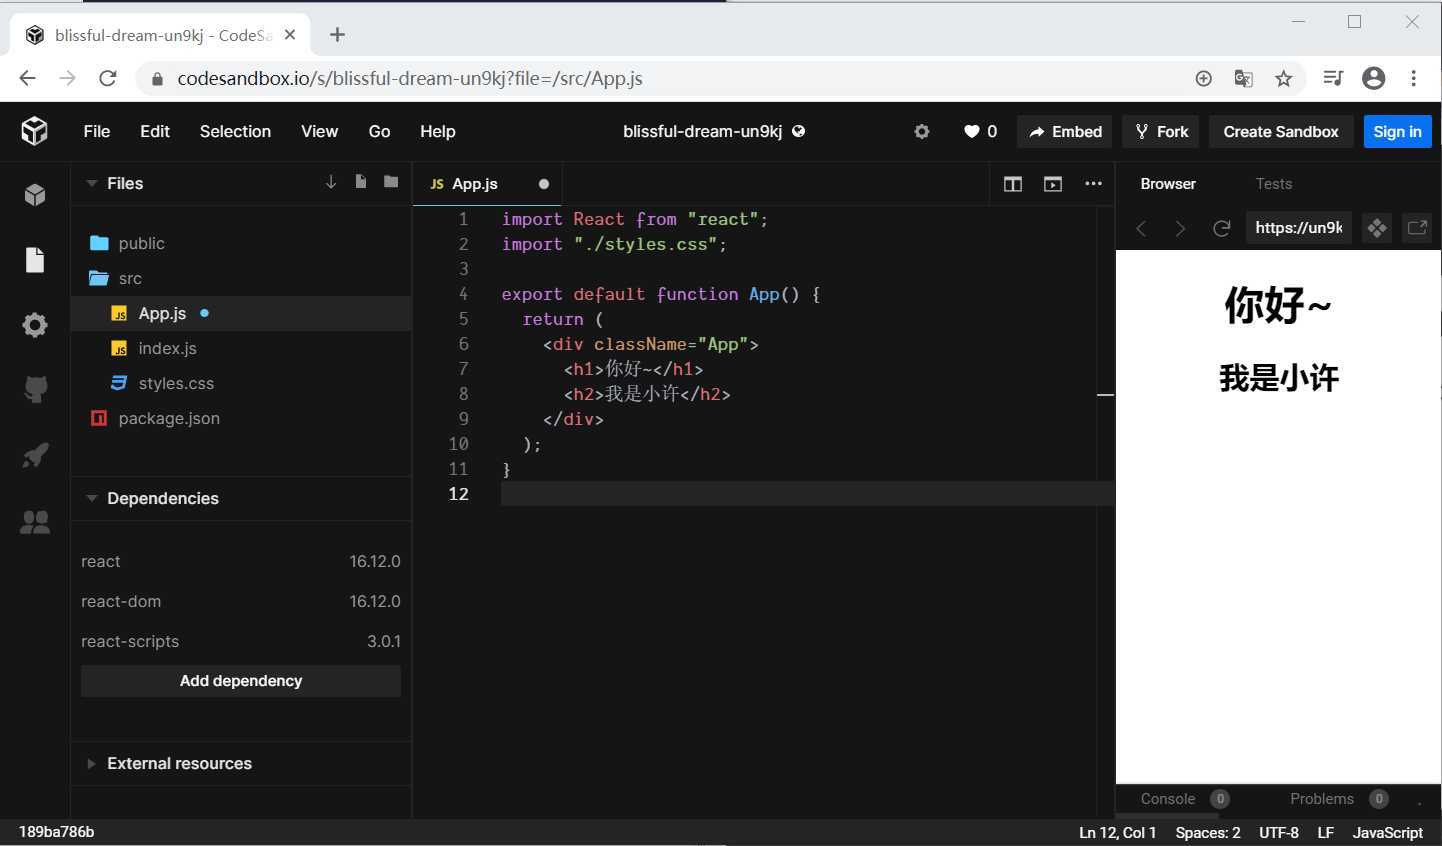
Task: Open the Sandbox Info sidebar icon
Action: [x=35, y=194]
